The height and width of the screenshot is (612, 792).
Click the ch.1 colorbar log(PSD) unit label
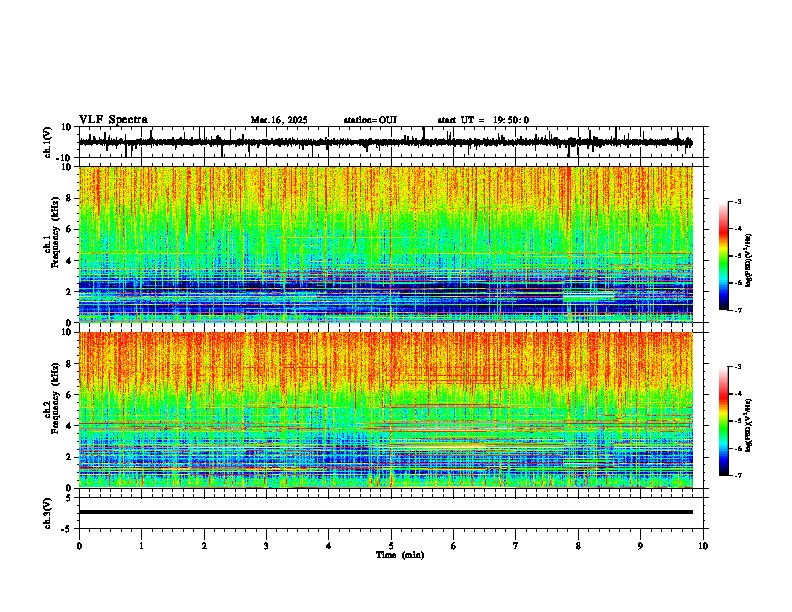749,261
